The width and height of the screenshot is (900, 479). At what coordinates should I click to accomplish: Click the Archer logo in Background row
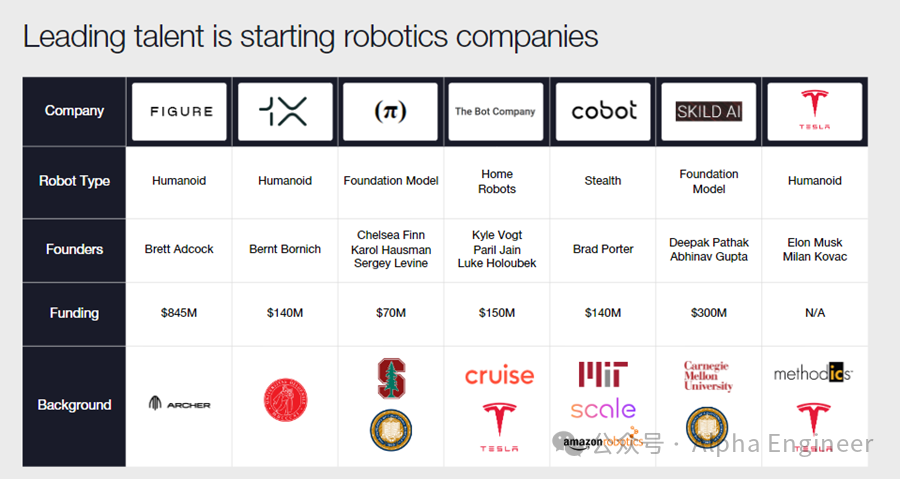[x=179, y=404]
